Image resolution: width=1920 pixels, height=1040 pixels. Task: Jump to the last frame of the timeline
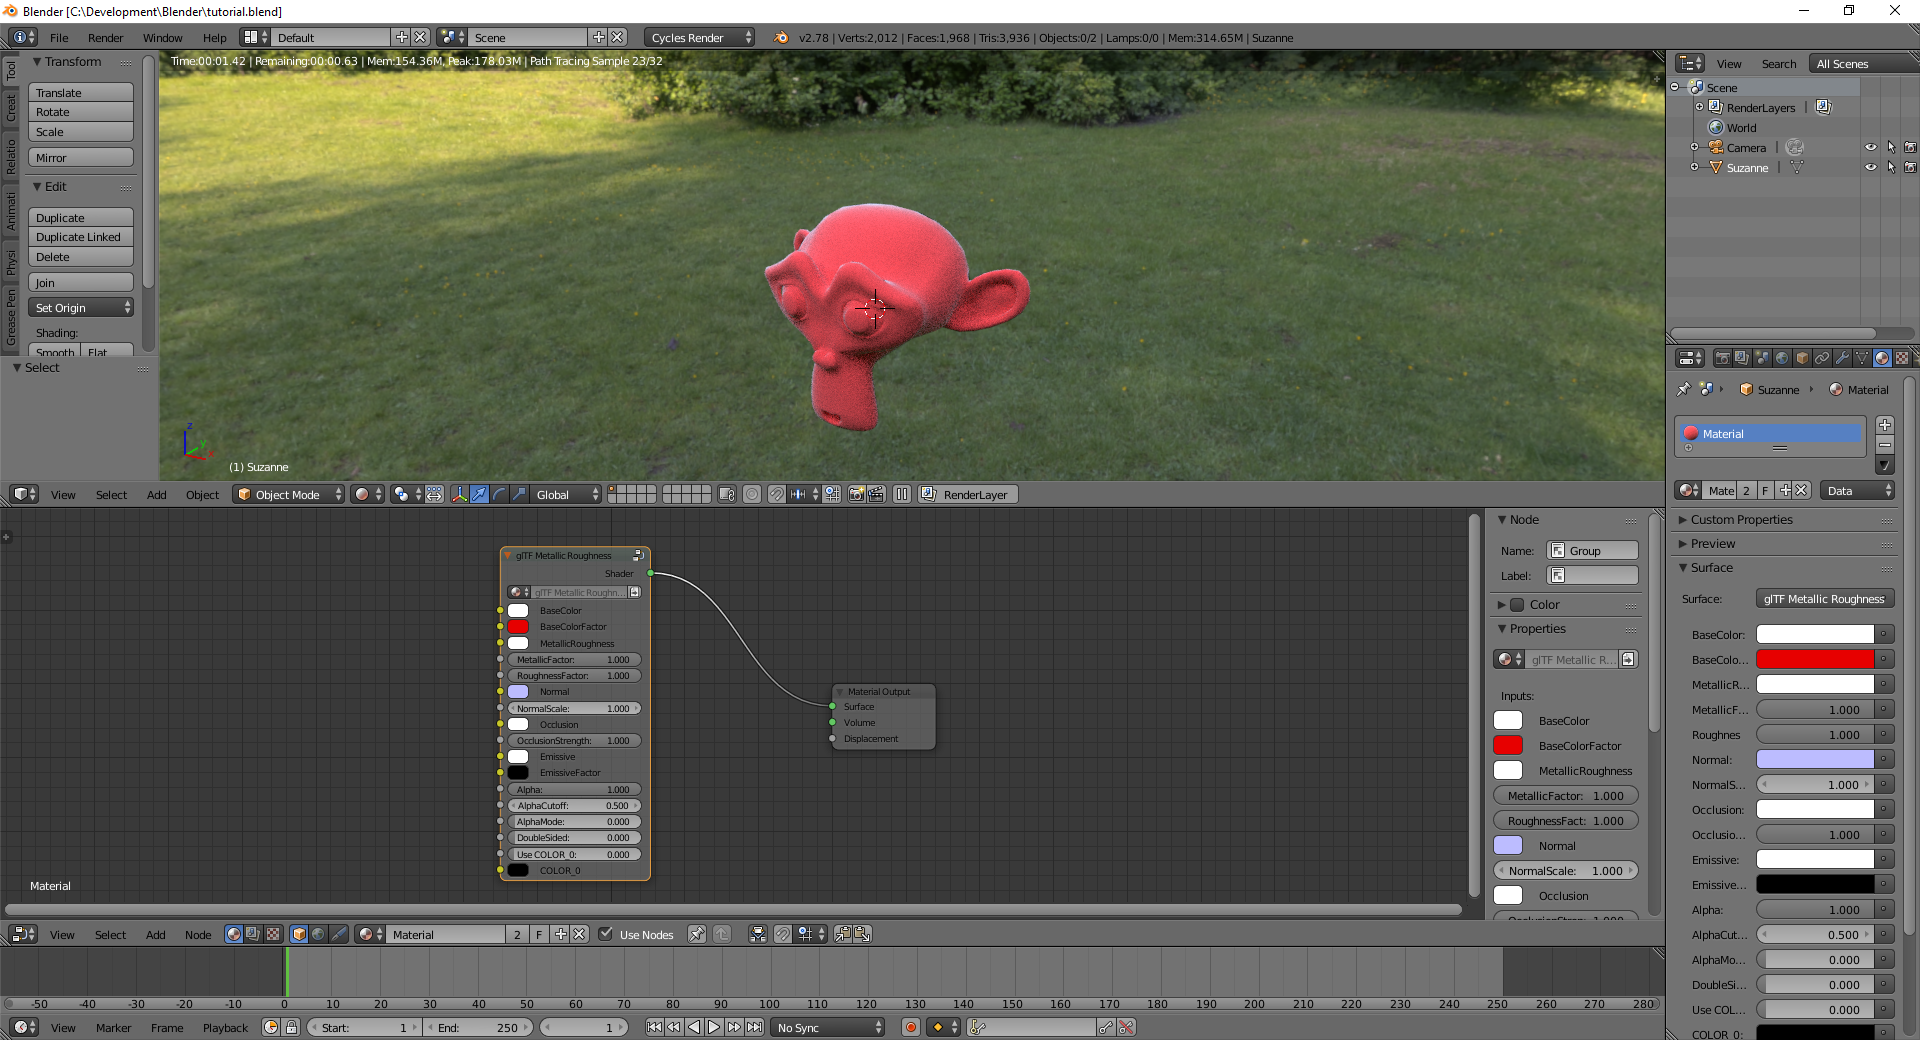754,1027
